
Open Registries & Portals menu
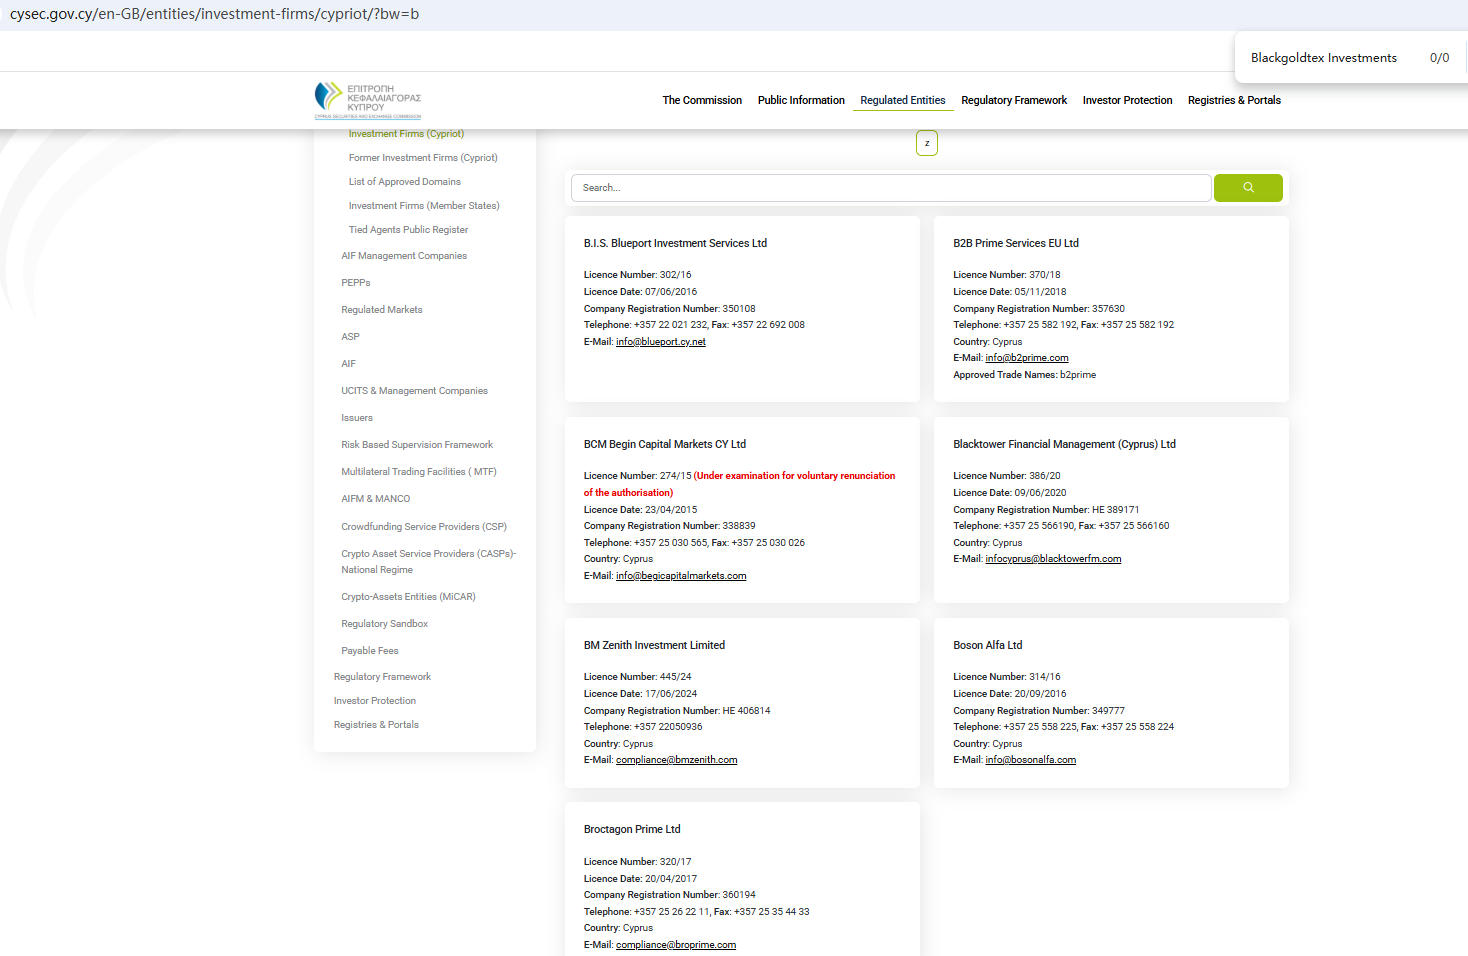(x=1234, y=100)
